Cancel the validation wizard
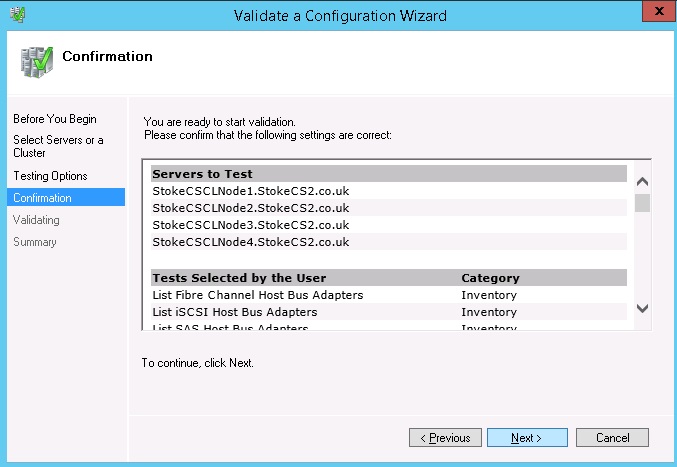The height and width of the screenshot is (467, 677). click(x=612, y=438)
